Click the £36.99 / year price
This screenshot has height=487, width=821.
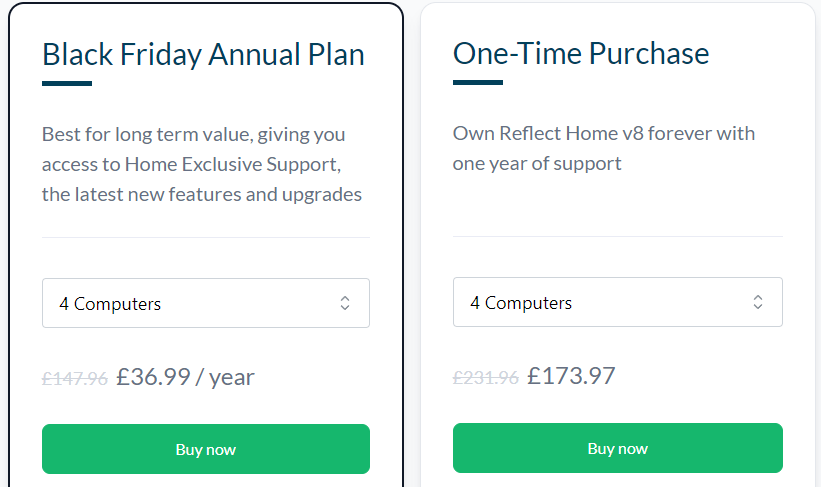(x=185, y=377)
